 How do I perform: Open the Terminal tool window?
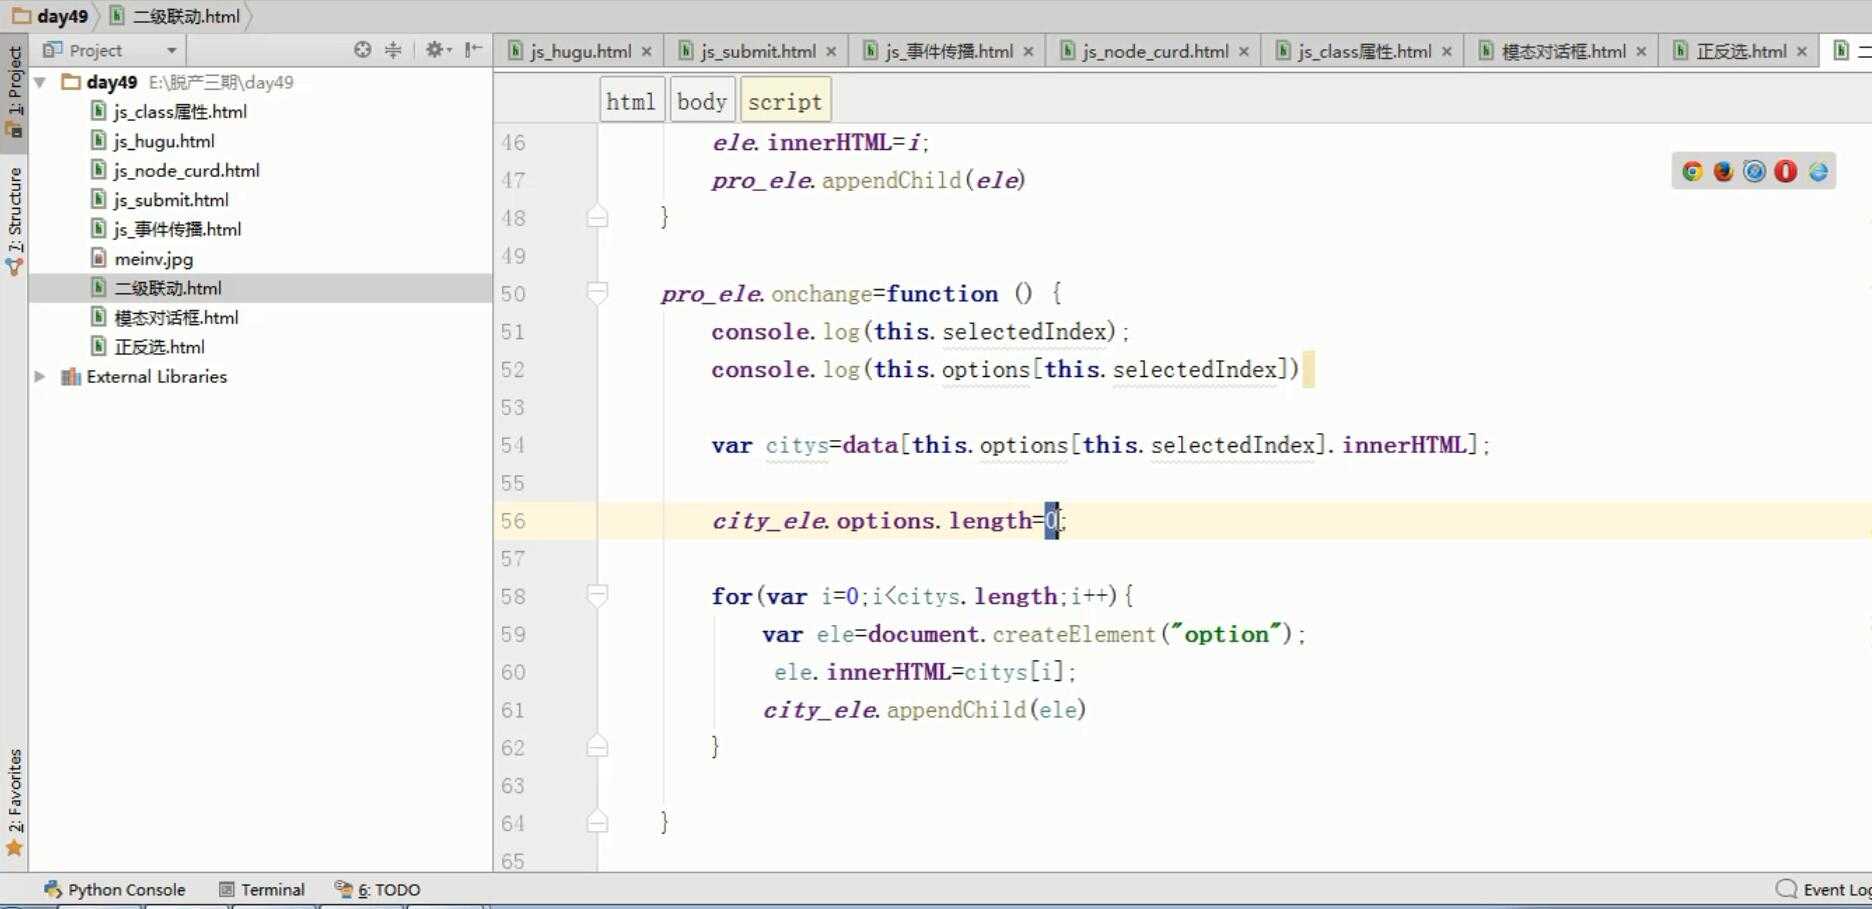[262, 889]
